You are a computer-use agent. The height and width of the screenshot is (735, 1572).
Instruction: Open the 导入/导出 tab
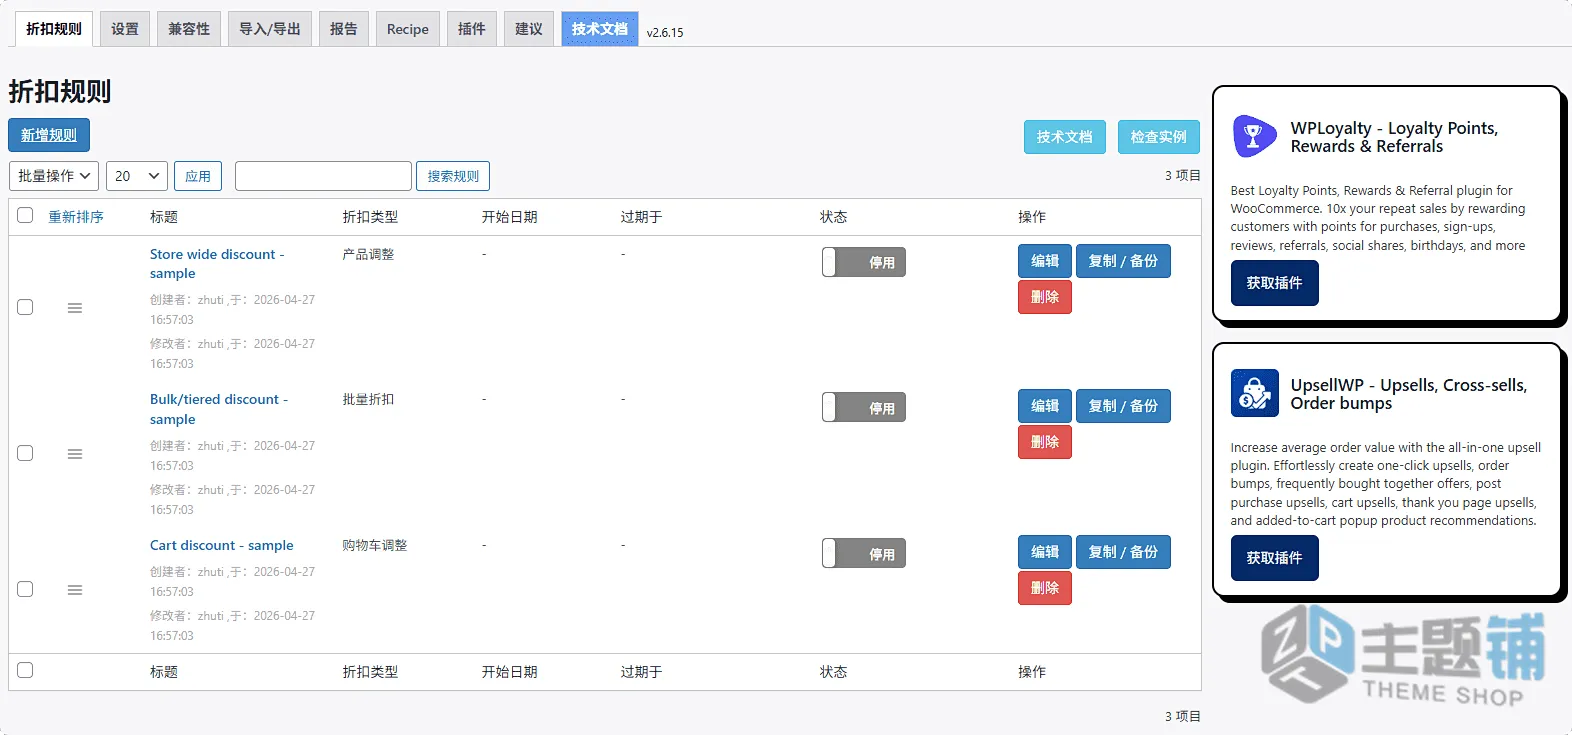[x=270, y=29]
